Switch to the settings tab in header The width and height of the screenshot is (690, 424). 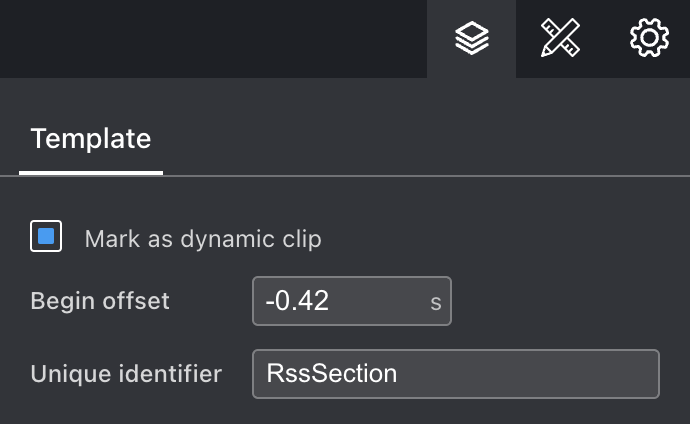coord(647,39)
